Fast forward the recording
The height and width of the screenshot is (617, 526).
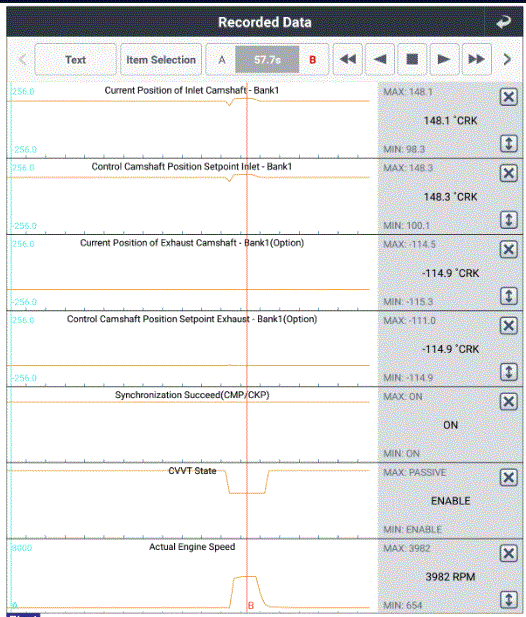coord(476,59)
